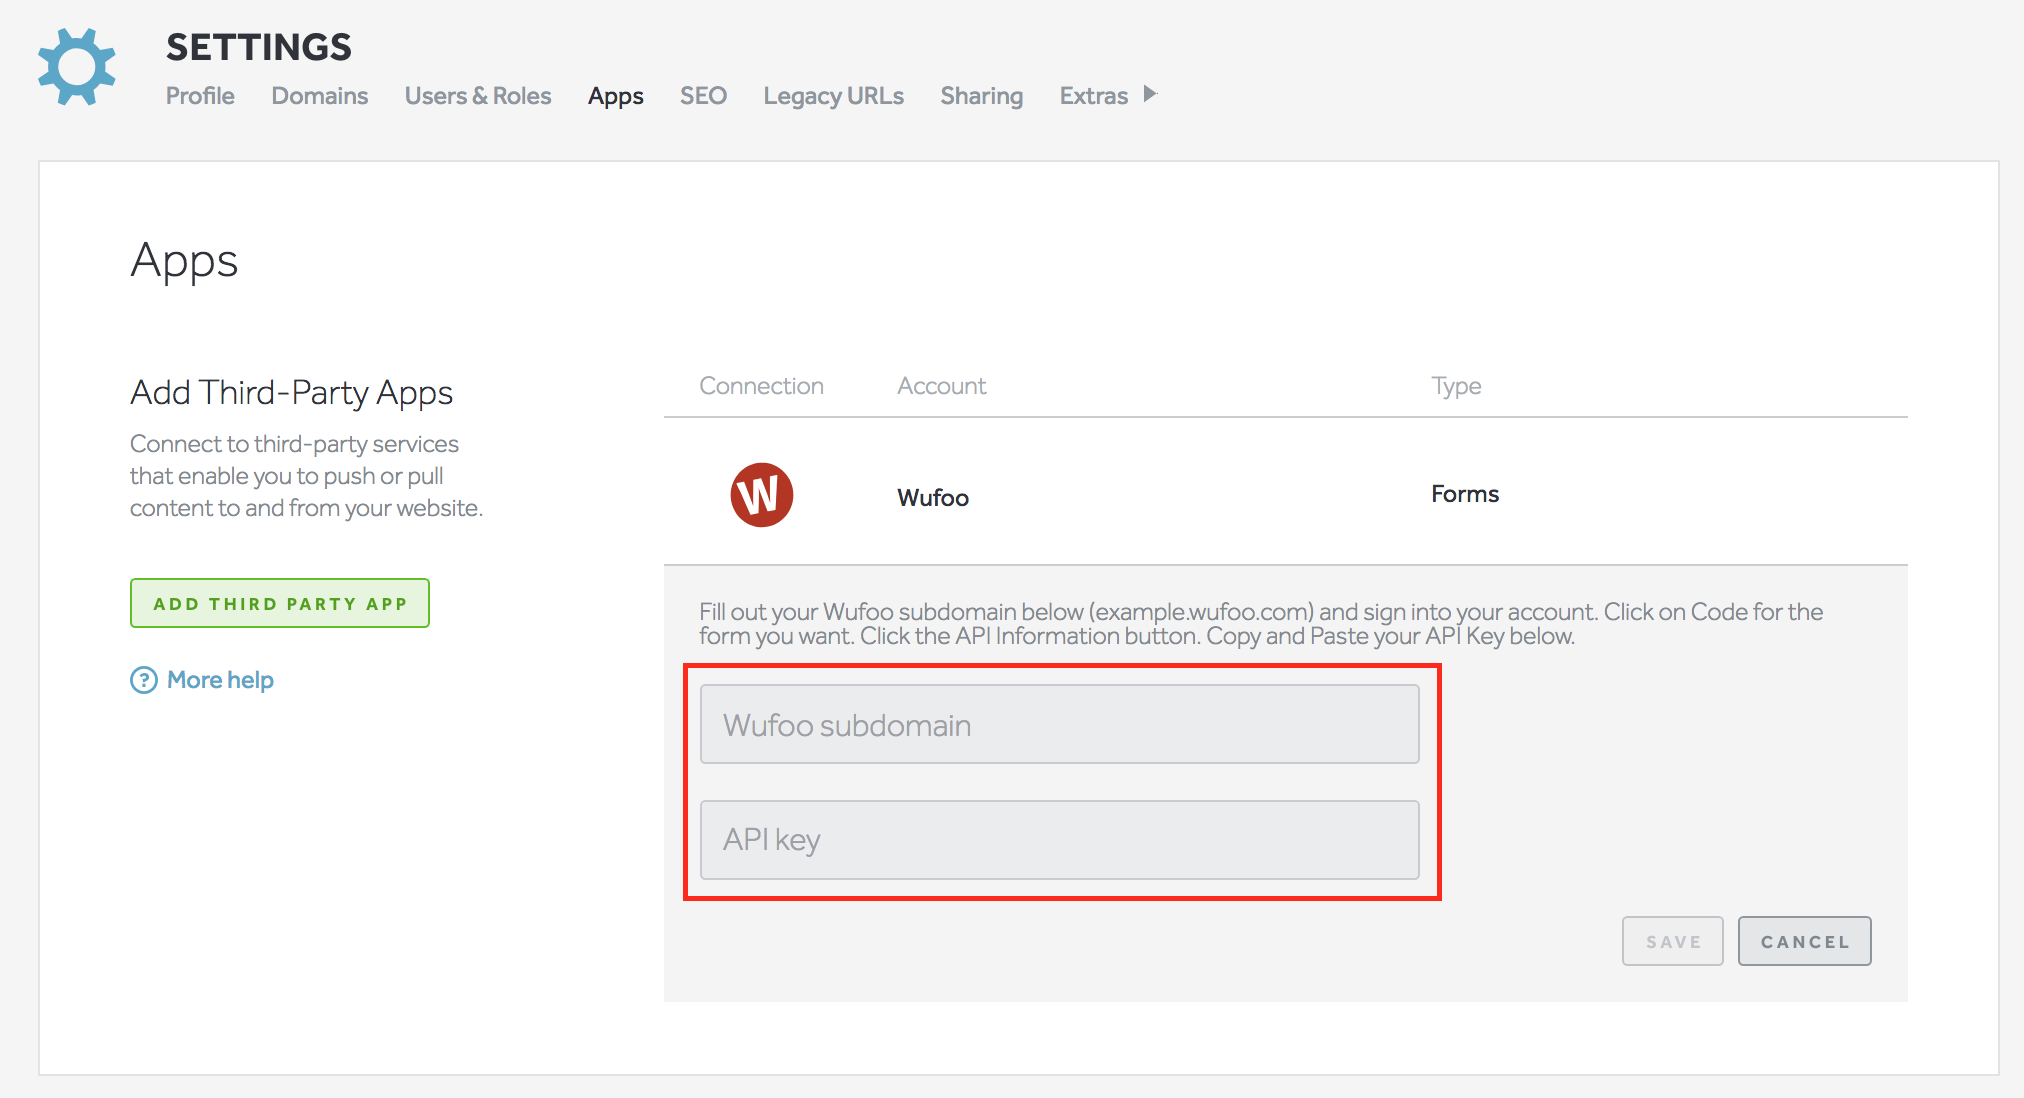The image size is (2024, 1098).
Task: Select the Apps tab
Action: coord(615,96)
